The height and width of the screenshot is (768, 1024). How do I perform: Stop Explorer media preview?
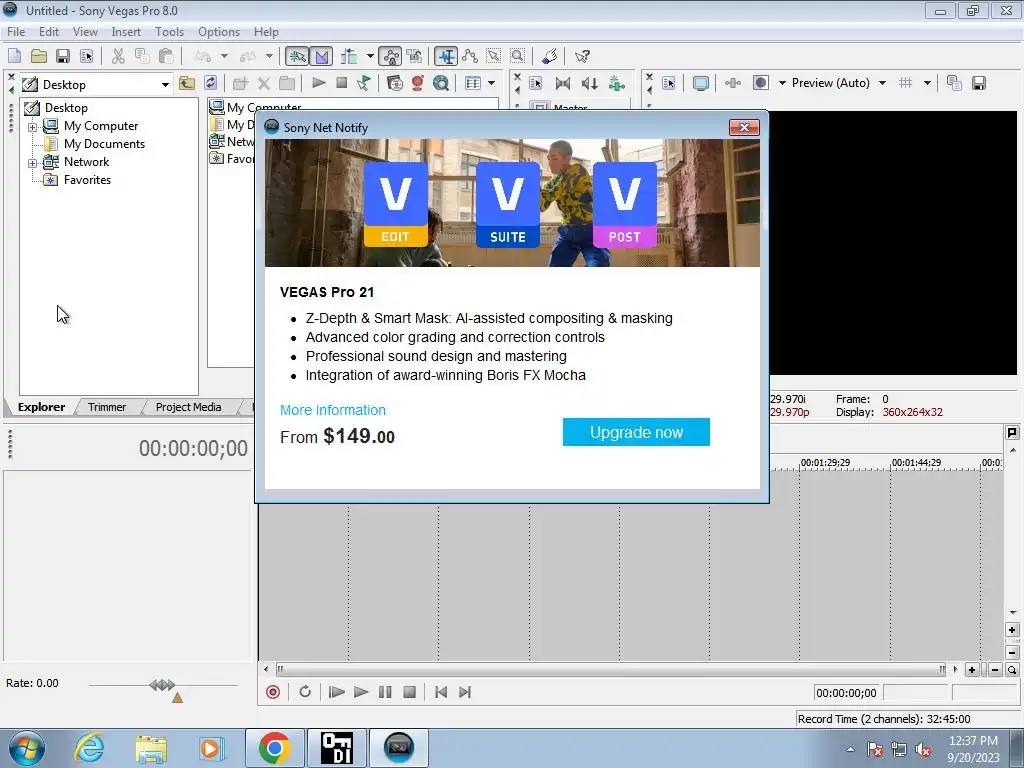(341, 83)
